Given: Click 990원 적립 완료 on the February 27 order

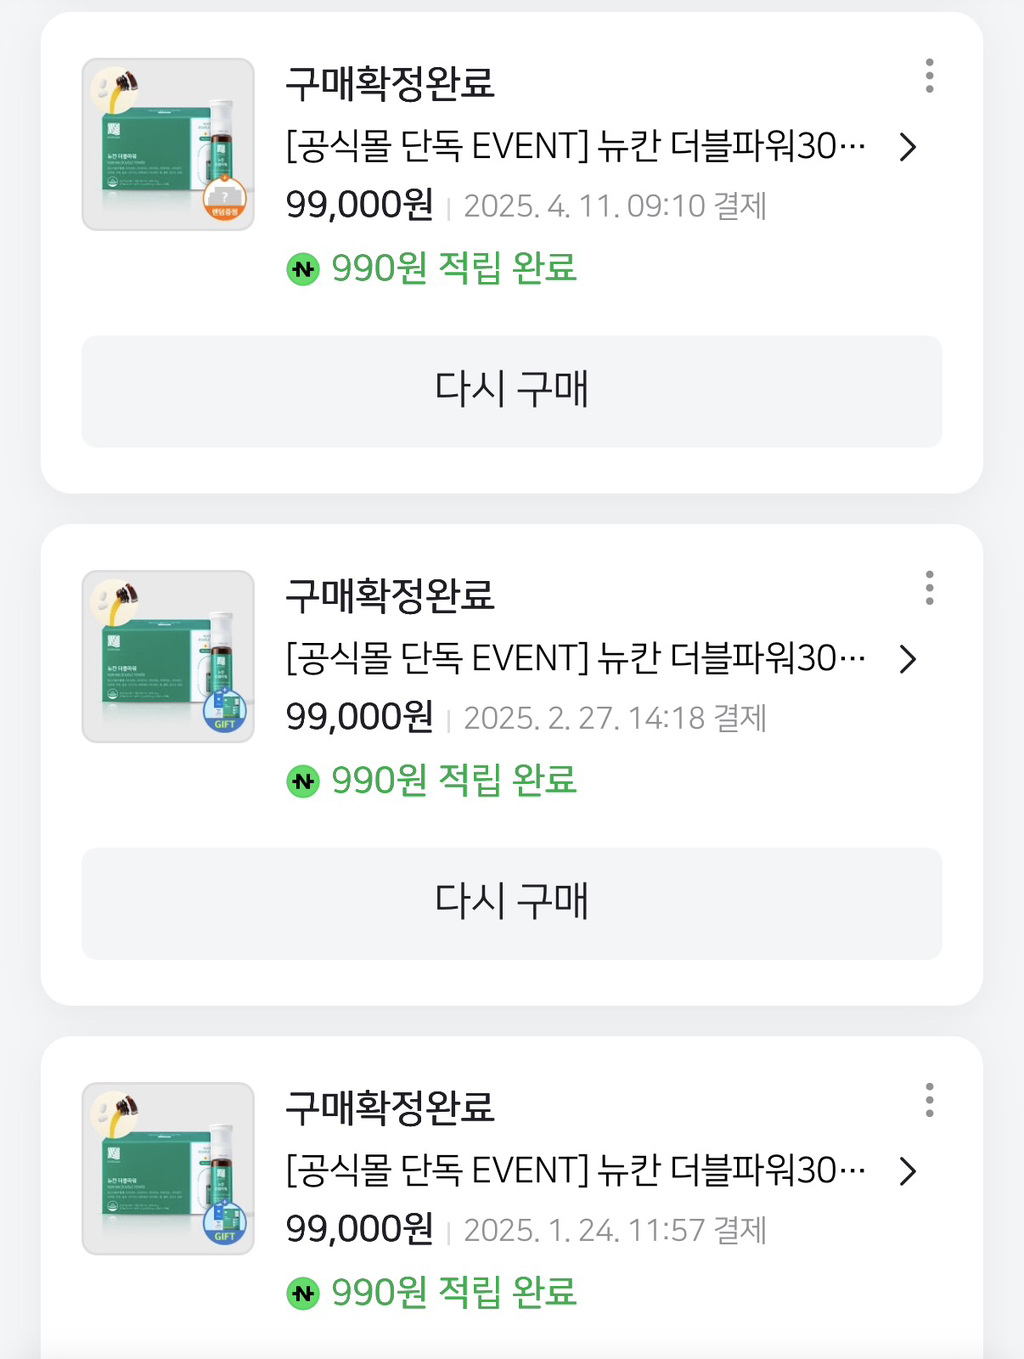Looking at the screenshot, I should [454, 780].
